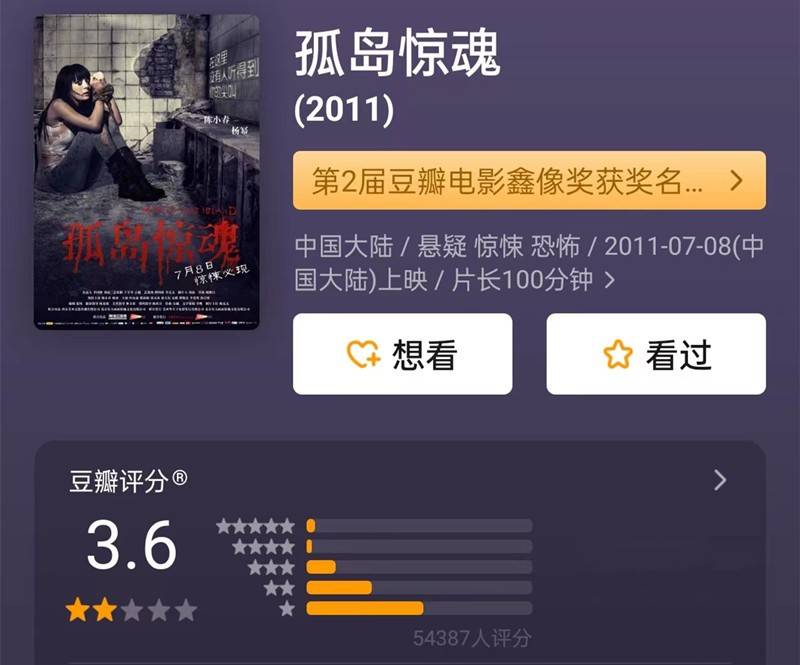Click the five-star rating row icon
Viewport: 800px width, 665px height.
(x=255, y=526)
